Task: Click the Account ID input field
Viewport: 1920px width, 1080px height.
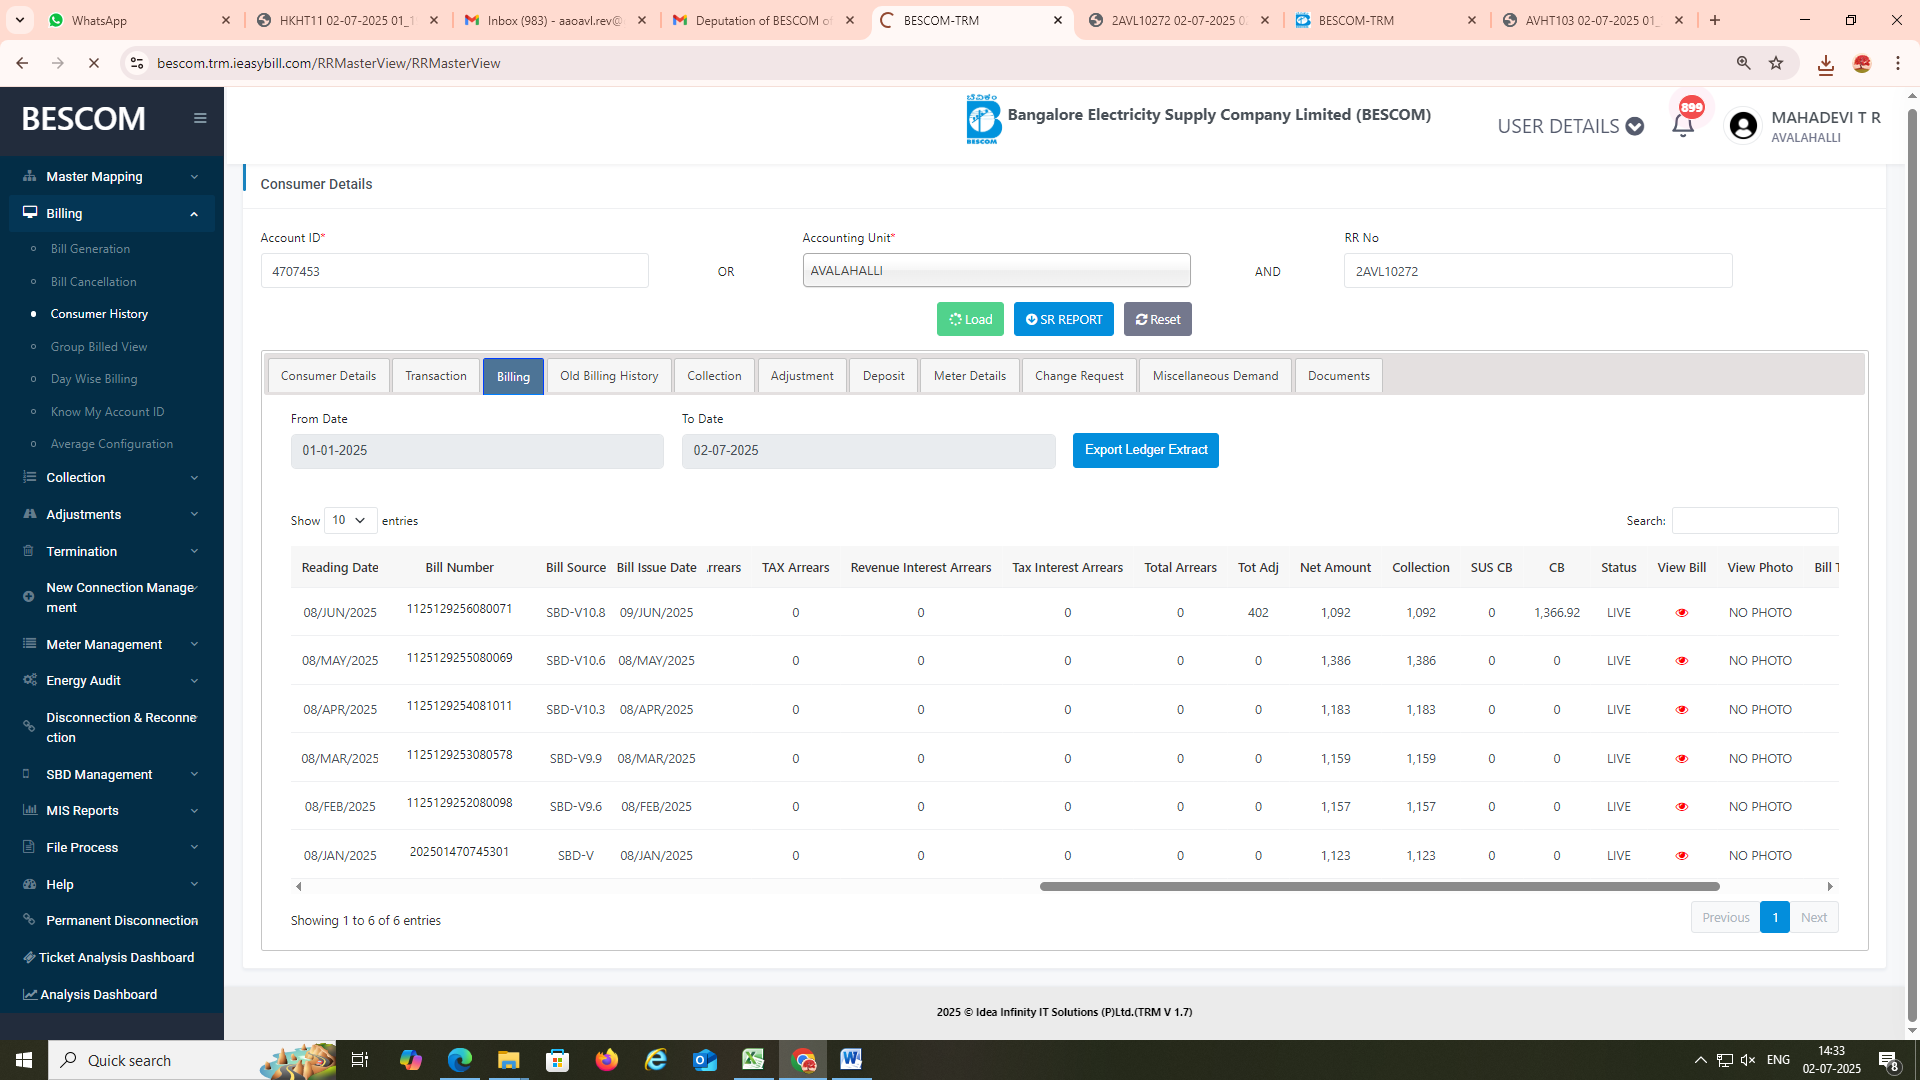Action: (454, 271)
